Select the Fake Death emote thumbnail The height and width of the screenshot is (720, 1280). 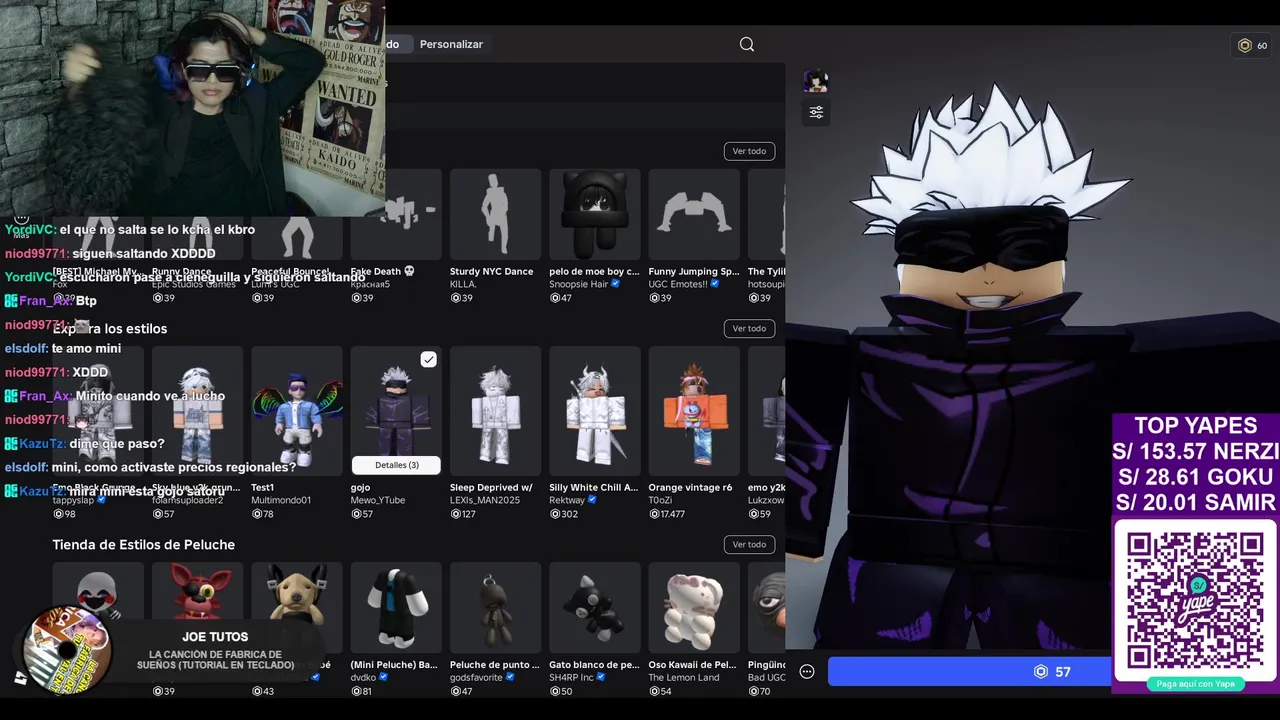point(396,214)
